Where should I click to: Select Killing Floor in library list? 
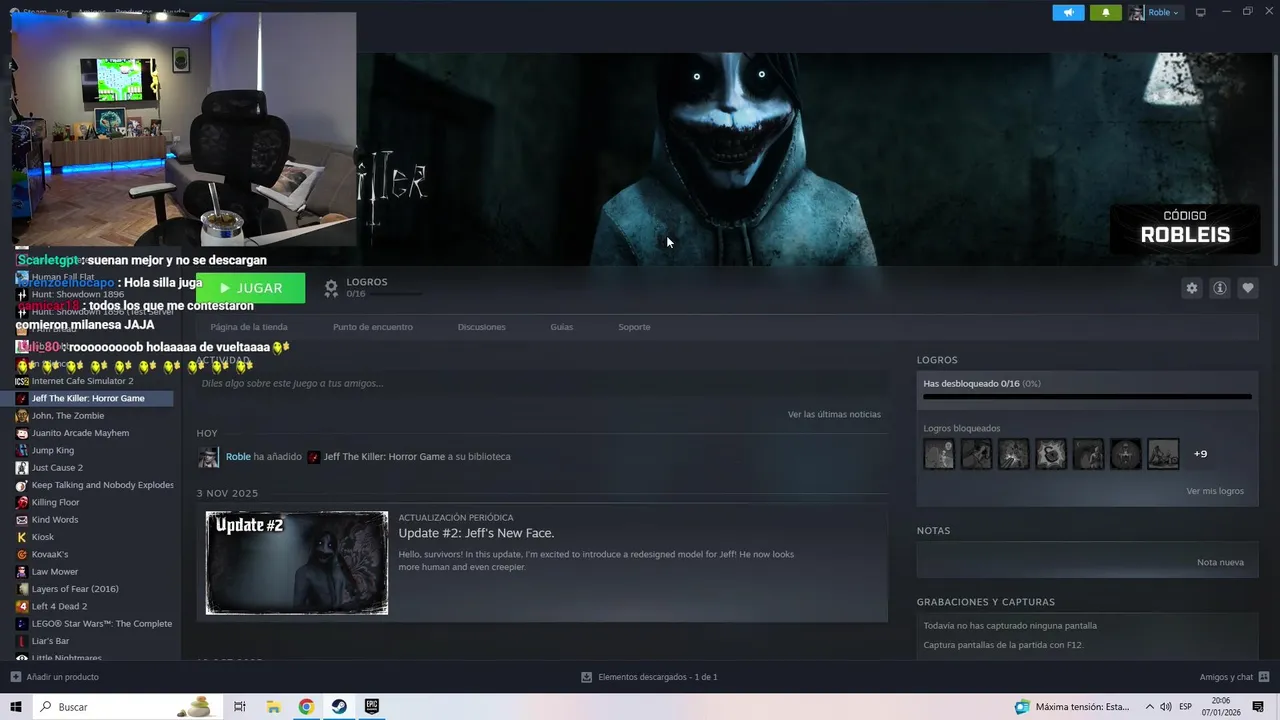(55, 502)
